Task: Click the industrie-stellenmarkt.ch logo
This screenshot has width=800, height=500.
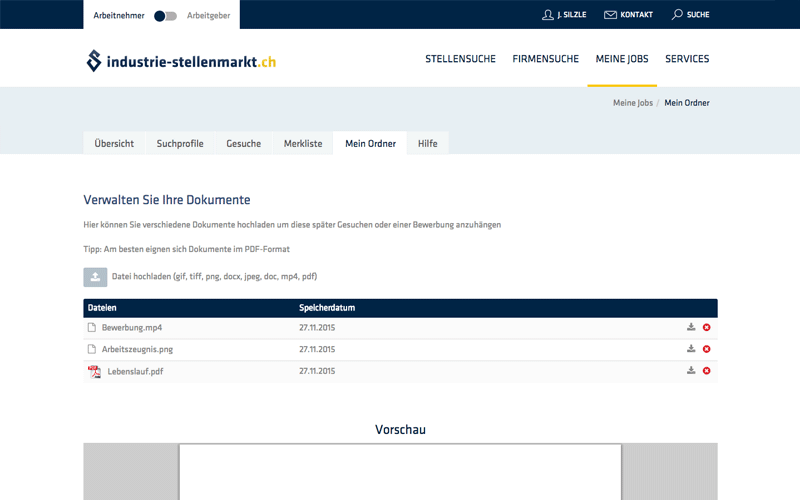Action: point(181,61)
